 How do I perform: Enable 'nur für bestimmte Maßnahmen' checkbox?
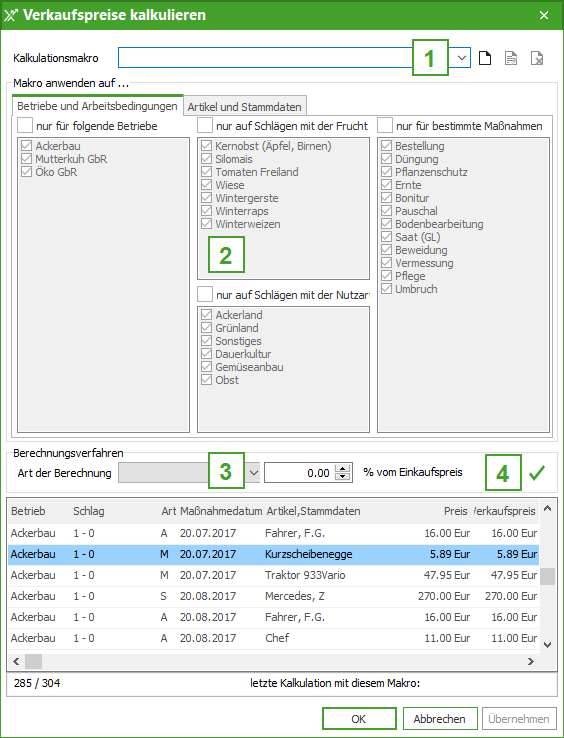pyautogui.click(x=385, y=126)
